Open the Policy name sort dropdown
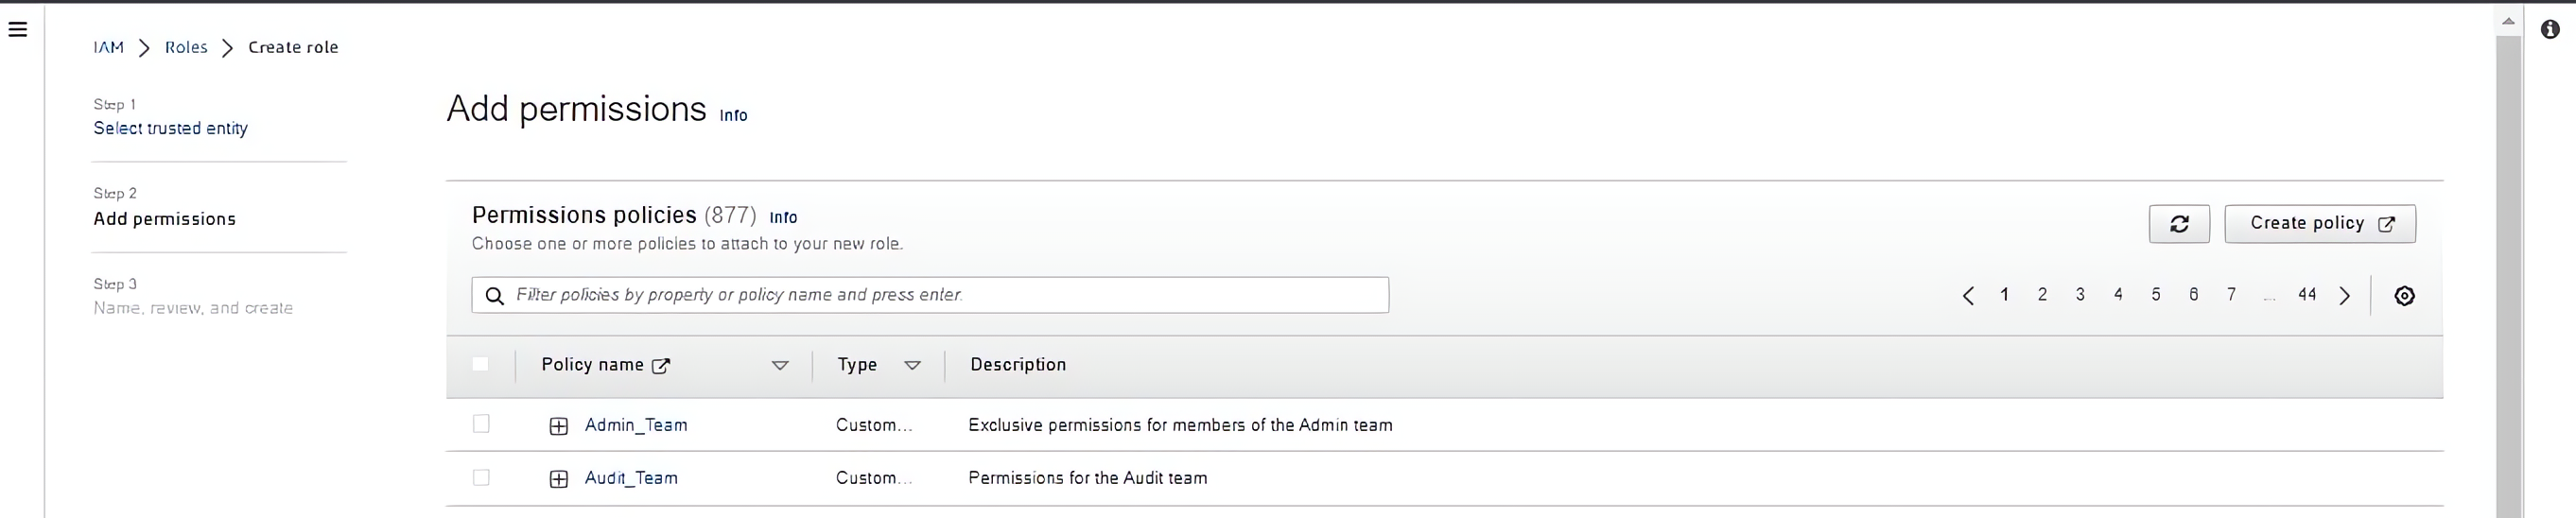 (x=780, y=366)
